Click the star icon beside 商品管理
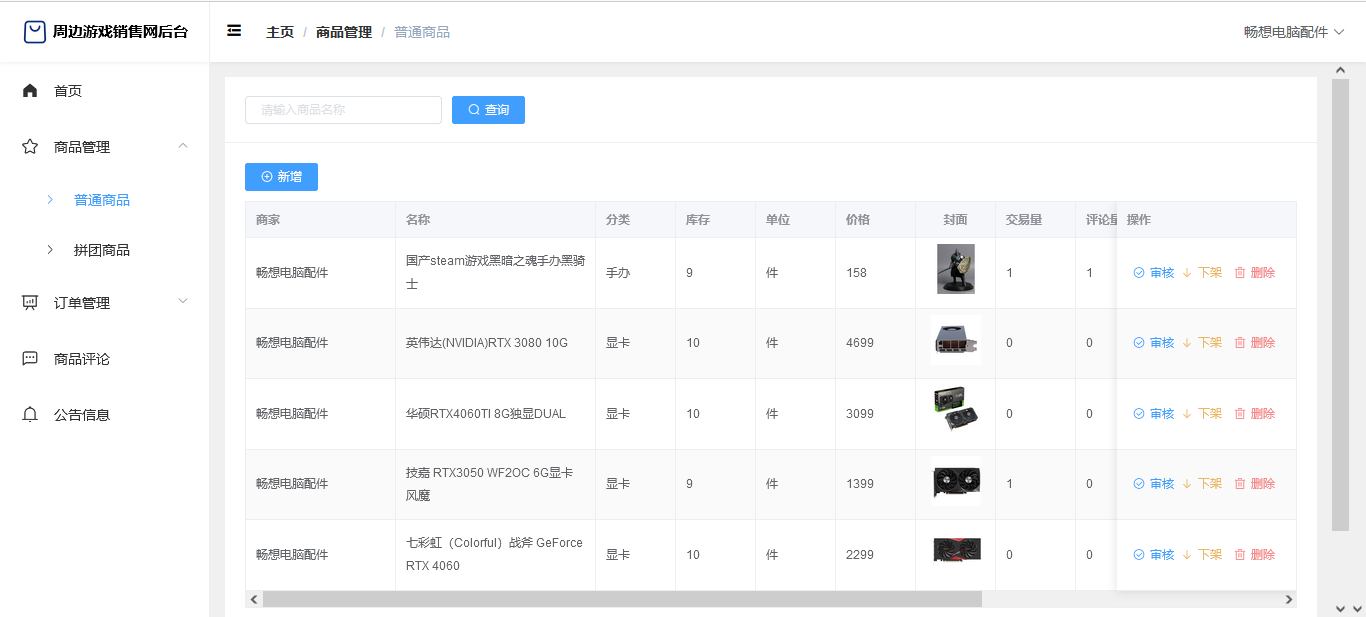 (x=30, y=147)
